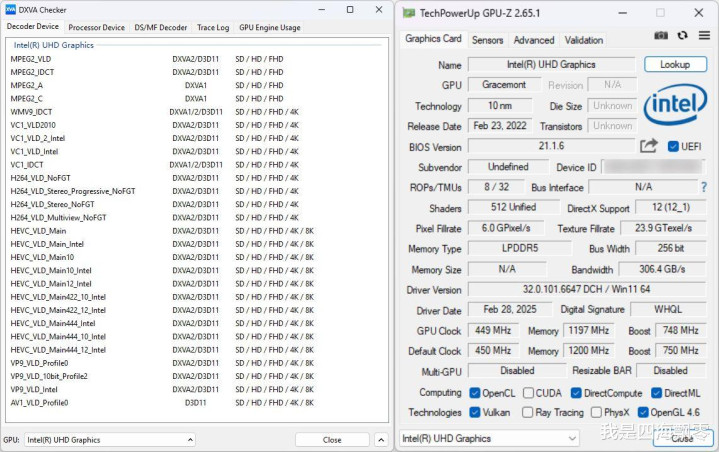Toggle the OpenGL 4.6 checkbox
This screenshot has width=719, height=452.
[643, 412]
